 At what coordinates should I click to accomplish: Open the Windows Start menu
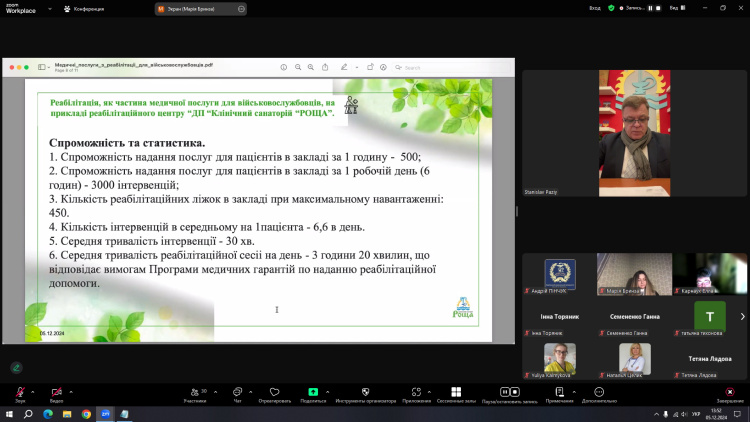(x=9, y=414)
